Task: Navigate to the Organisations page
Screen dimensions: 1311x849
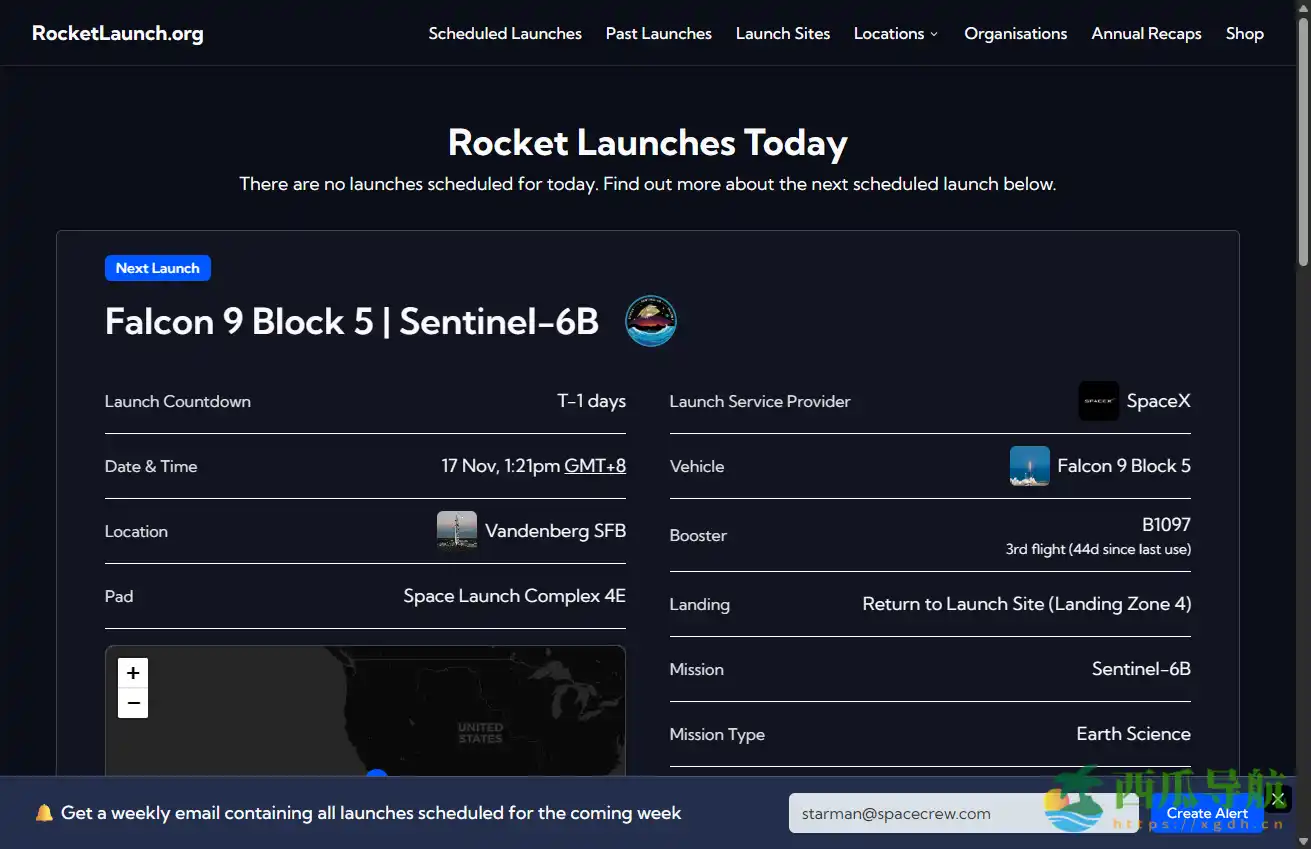Action: 1015,33
